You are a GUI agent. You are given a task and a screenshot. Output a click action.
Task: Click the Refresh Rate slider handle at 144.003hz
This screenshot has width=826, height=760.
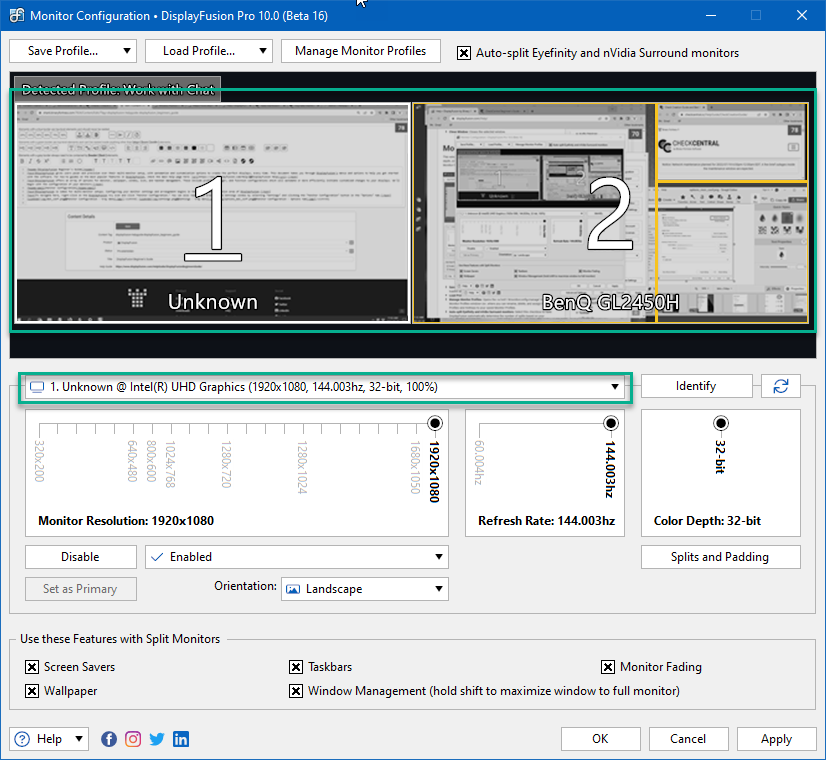point(611,423)
